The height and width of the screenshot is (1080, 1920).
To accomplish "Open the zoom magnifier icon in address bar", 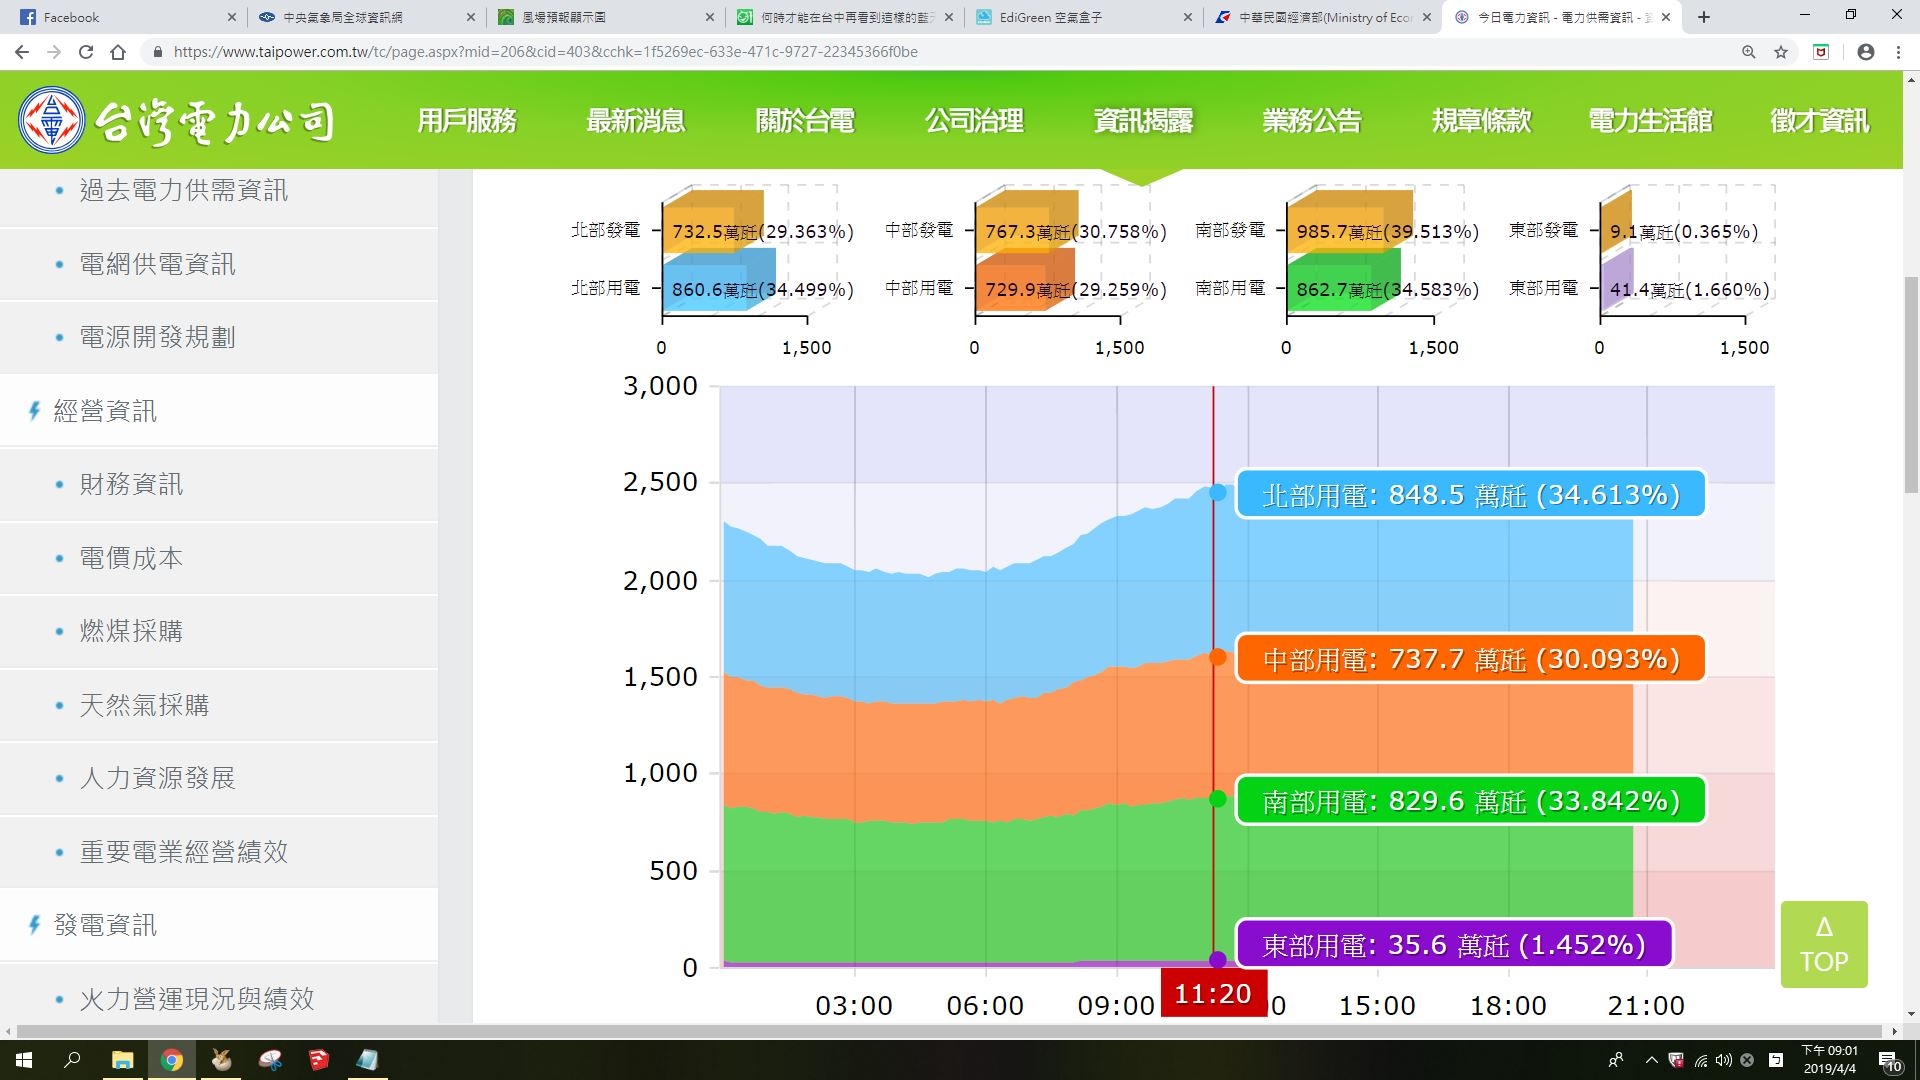I will [x=1749, y=52].
